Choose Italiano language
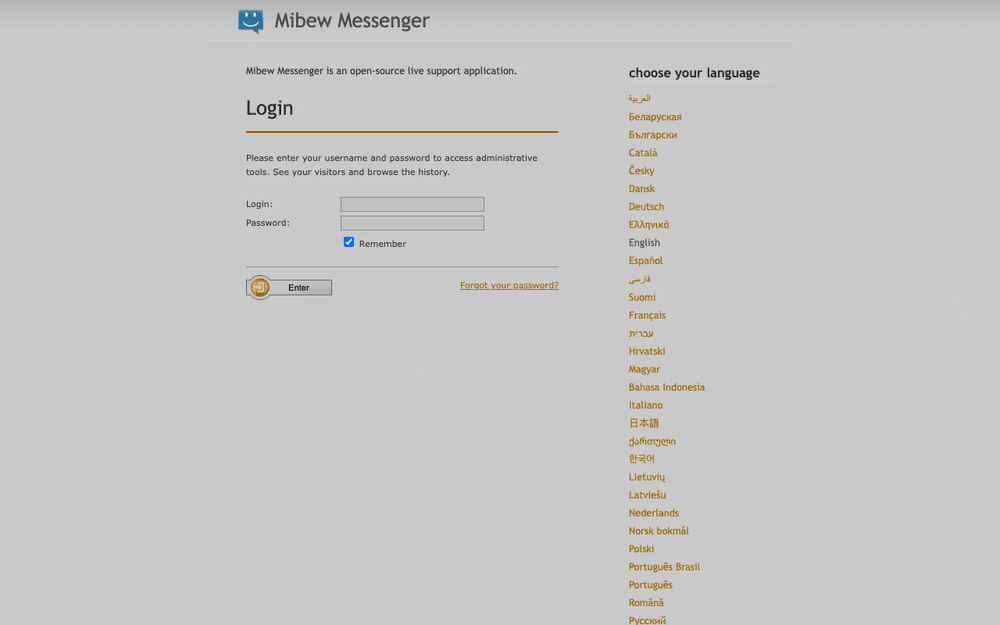Image resolution: width=1000 pixels, height=625 pixels. (645, 405)
